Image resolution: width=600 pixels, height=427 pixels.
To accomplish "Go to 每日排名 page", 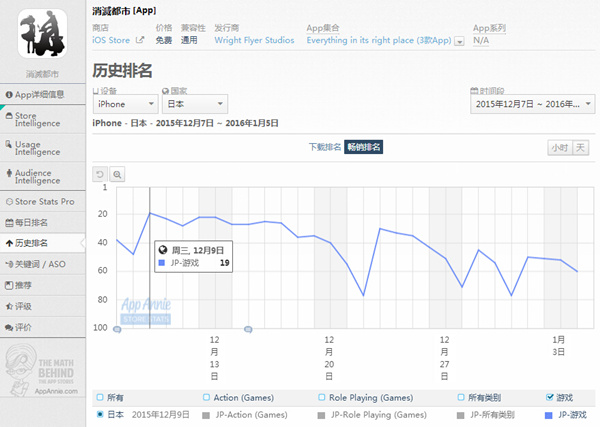I will coord(42,222).
